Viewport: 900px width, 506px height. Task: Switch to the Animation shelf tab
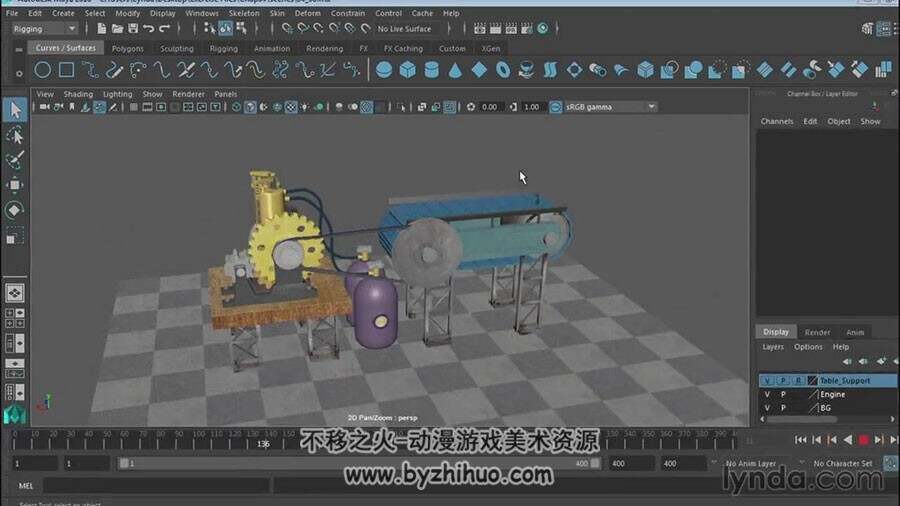click(x=272, y=49)
